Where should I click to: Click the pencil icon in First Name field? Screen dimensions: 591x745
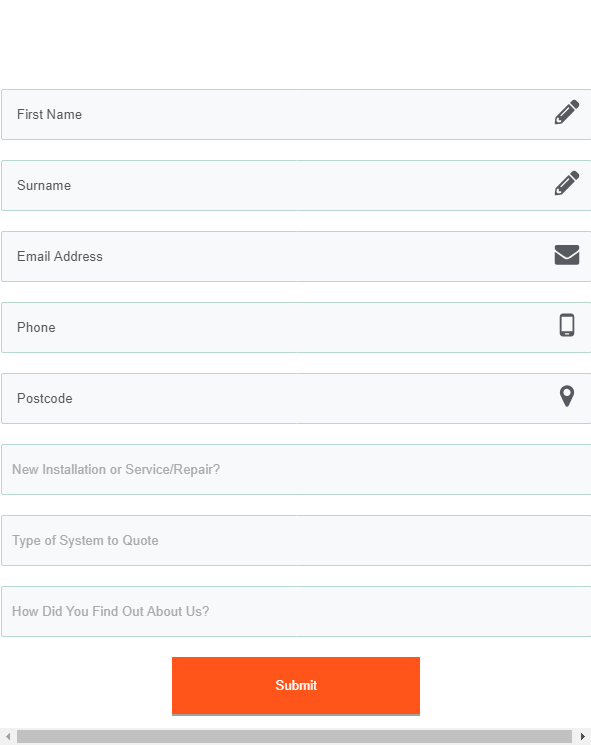(x=567, y=112)
